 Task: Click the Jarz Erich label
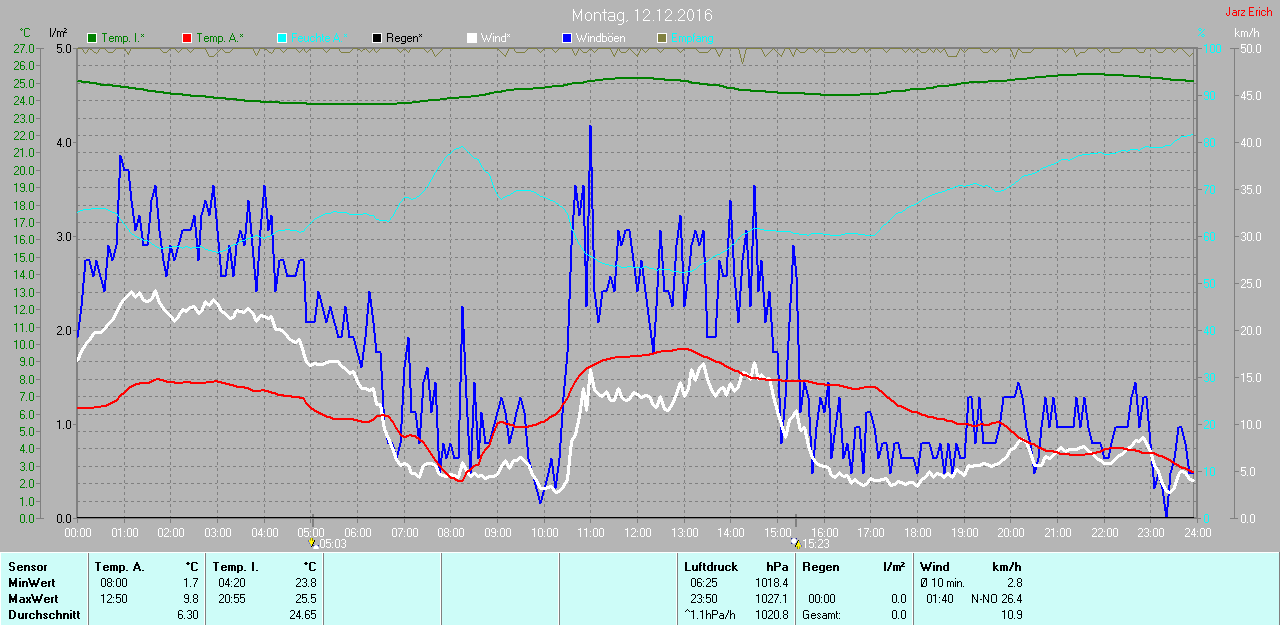[x=1249, y=12]
